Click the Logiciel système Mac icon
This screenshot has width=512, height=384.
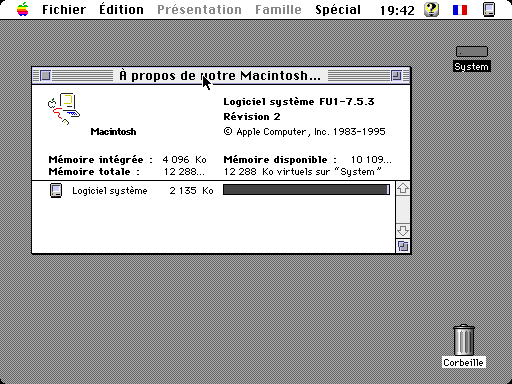[x=56, y=190]
